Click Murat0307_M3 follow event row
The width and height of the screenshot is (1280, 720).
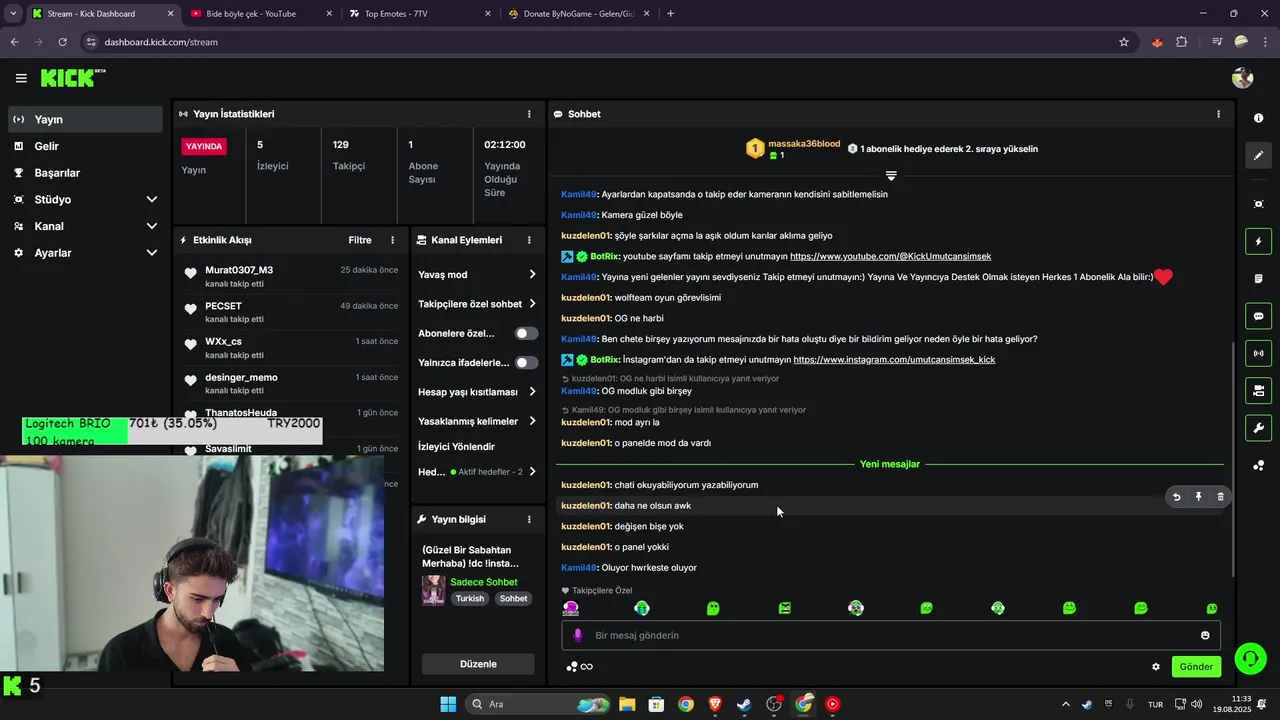[x=290, y=276]
